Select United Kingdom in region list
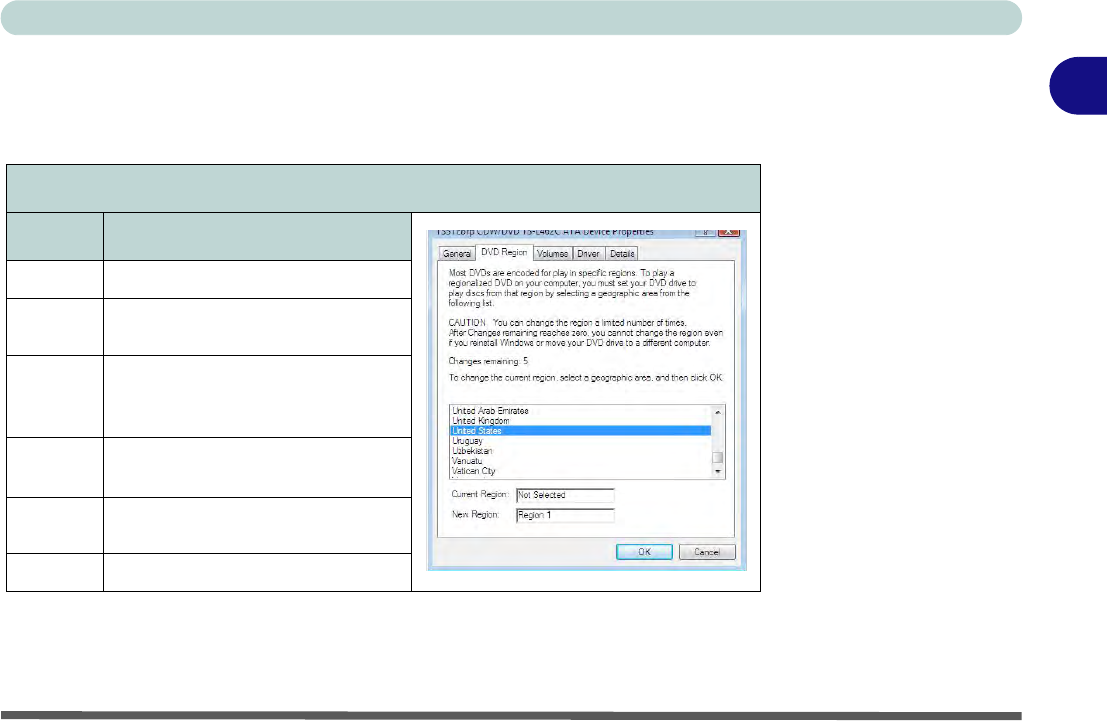 tap(481, 421)
